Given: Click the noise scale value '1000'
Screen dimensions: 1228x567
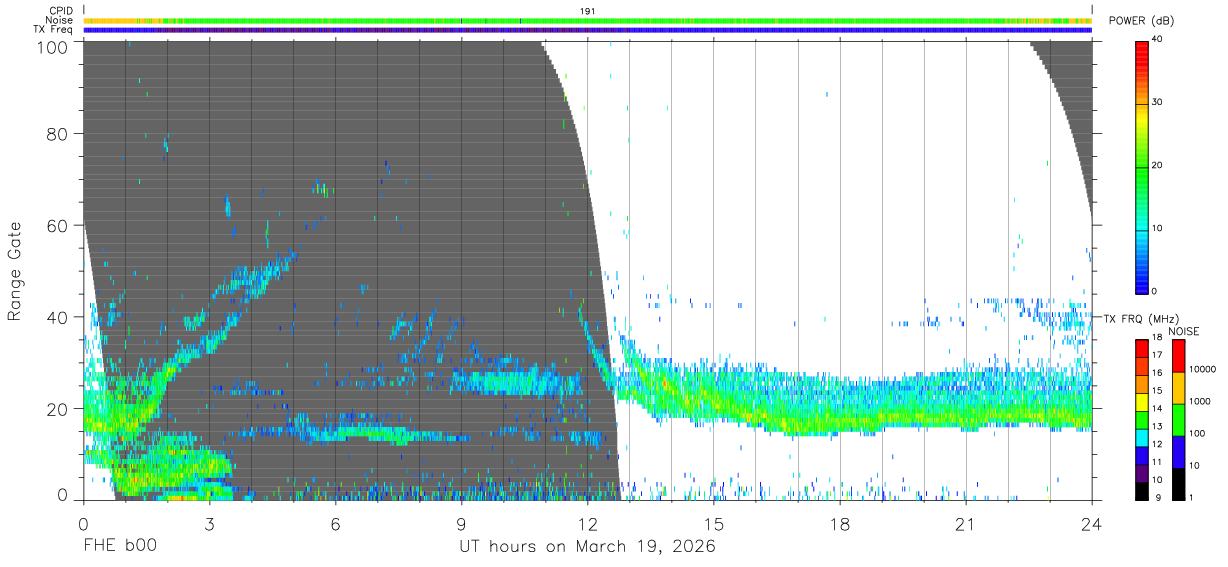Looking at the screenshot, I should [1199, 401].
